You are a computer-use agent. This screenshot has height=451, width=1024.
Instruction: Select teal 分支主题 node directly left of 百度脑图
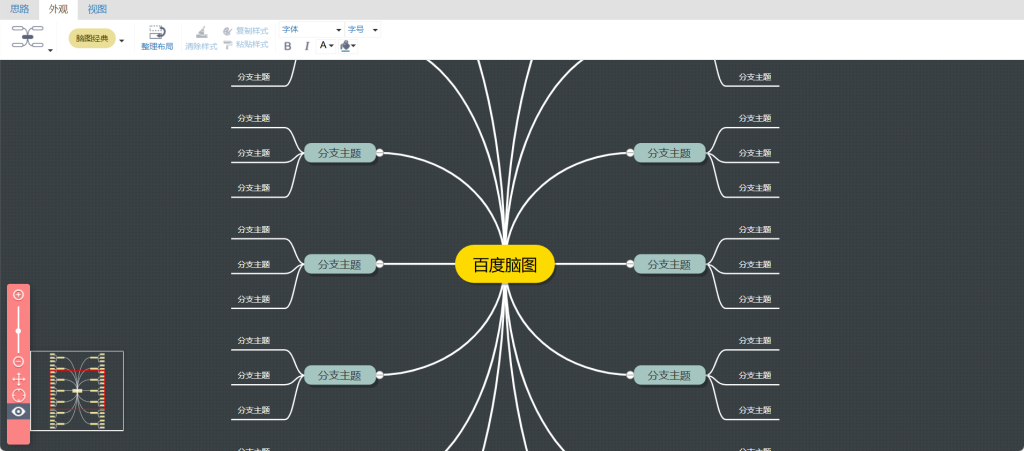[x=340, y=264]
